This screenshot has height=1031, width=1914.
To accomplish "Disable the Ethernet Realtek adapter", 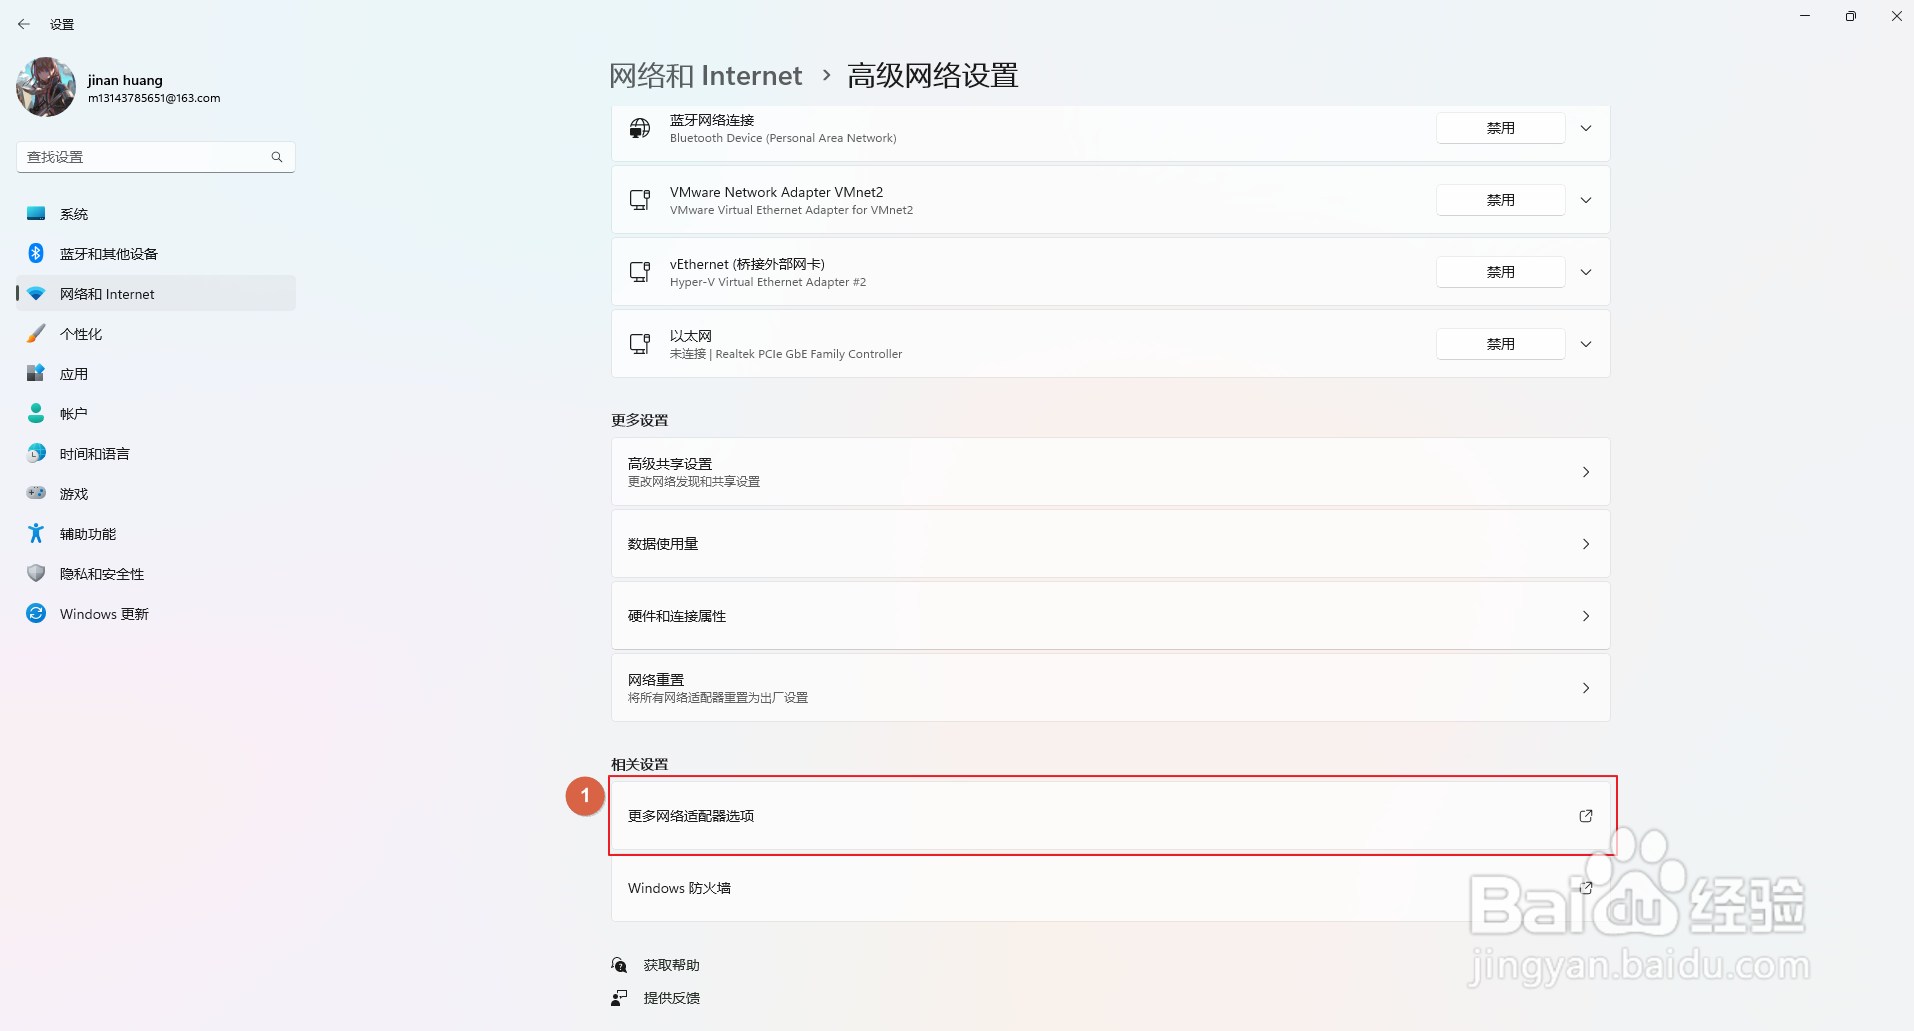I will (1500, 344).
